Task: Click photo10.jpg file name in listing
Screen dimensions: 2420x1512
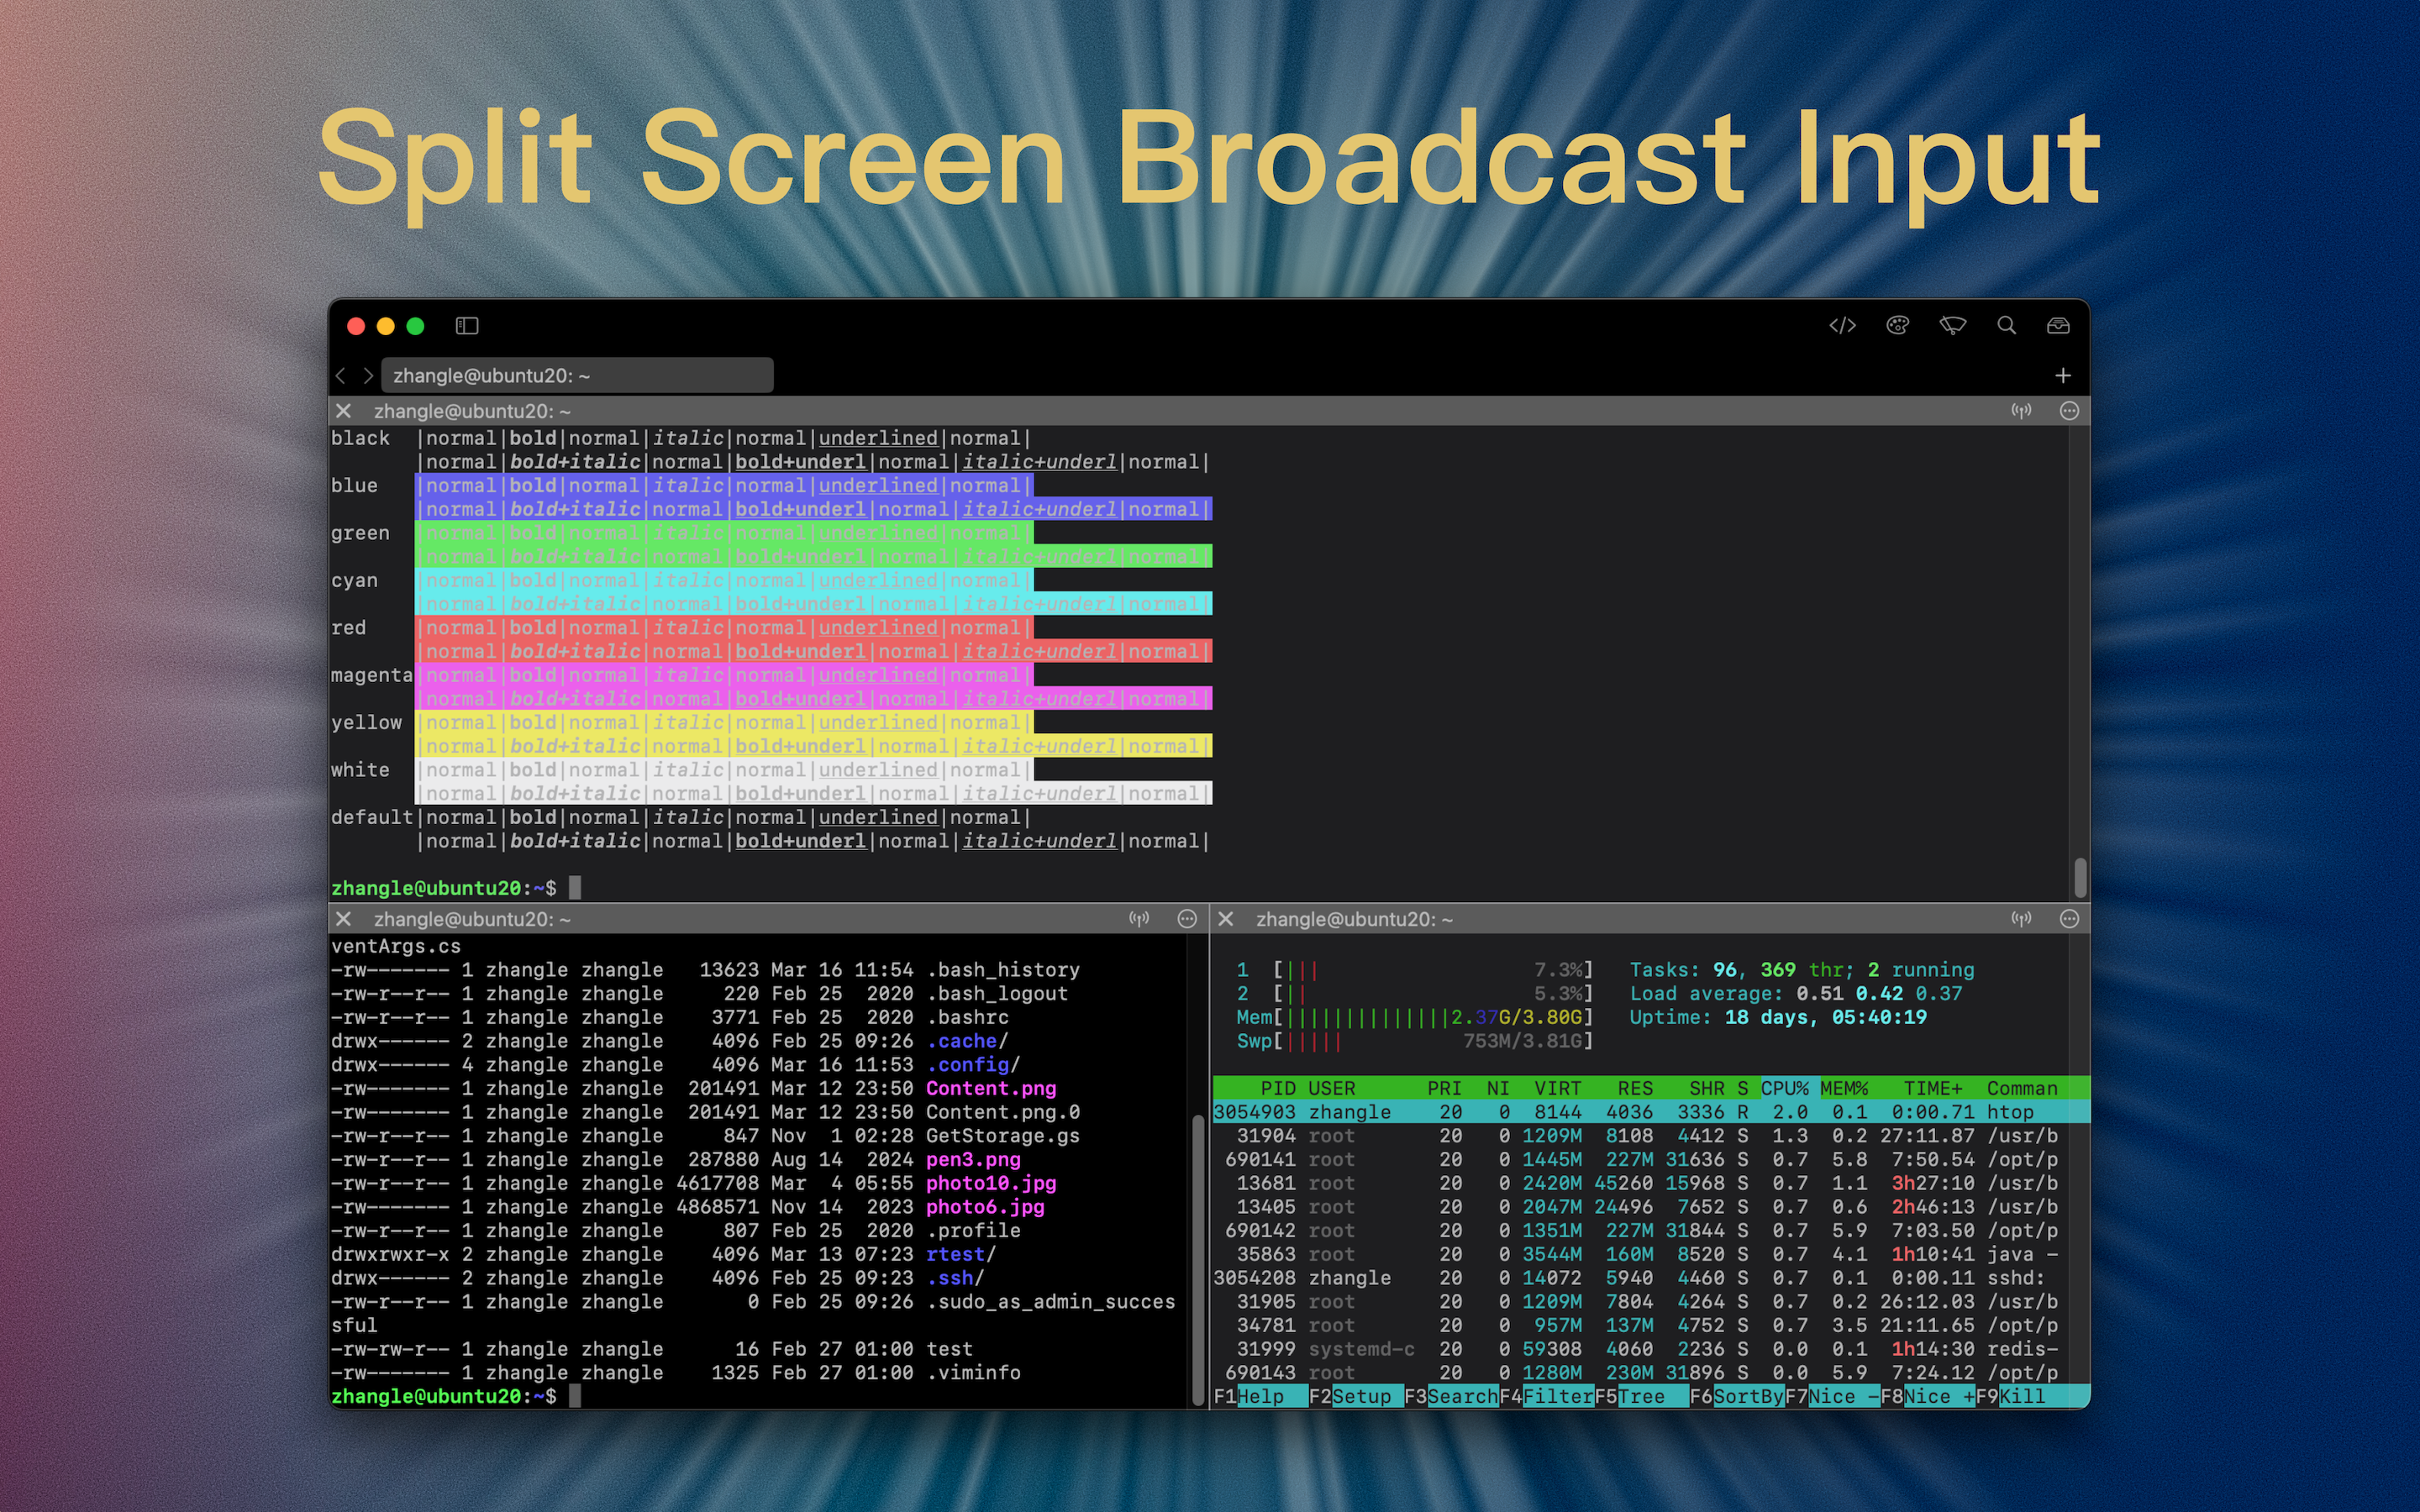Action: pyautogui.click(x=990, y=1183)
